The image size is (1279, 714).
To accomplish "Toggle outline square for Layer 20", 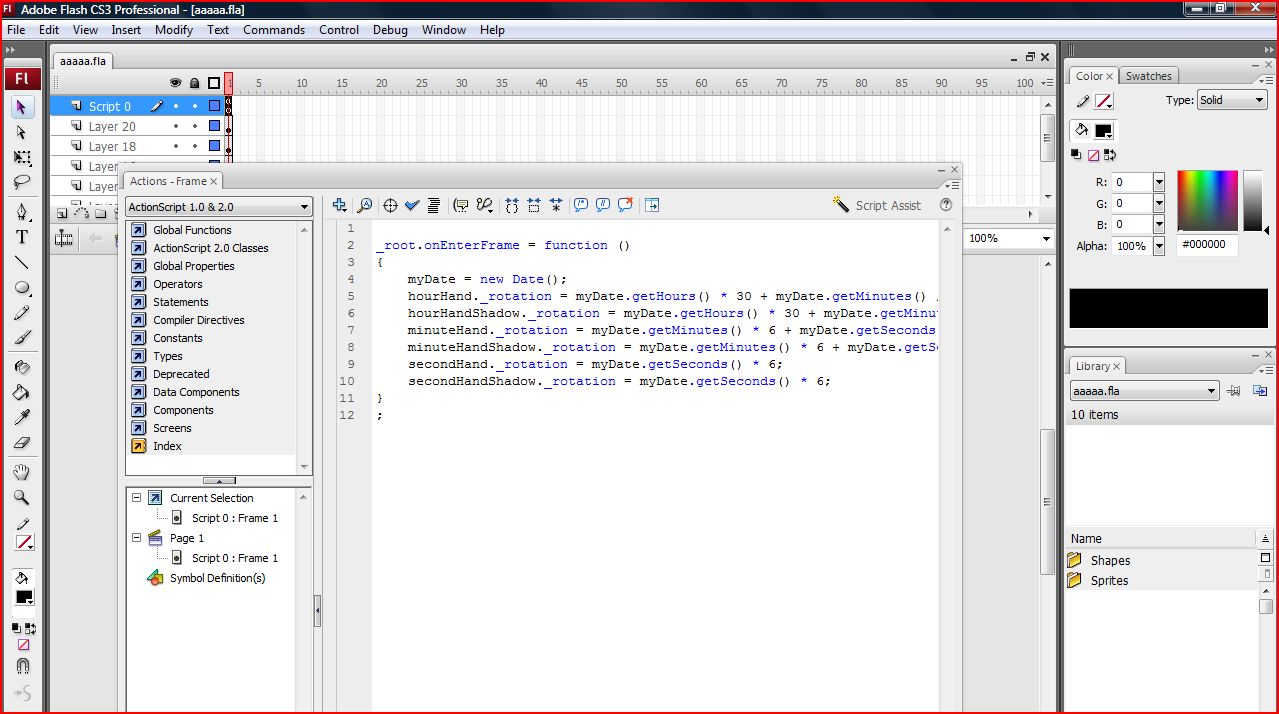I will point(214,127).
